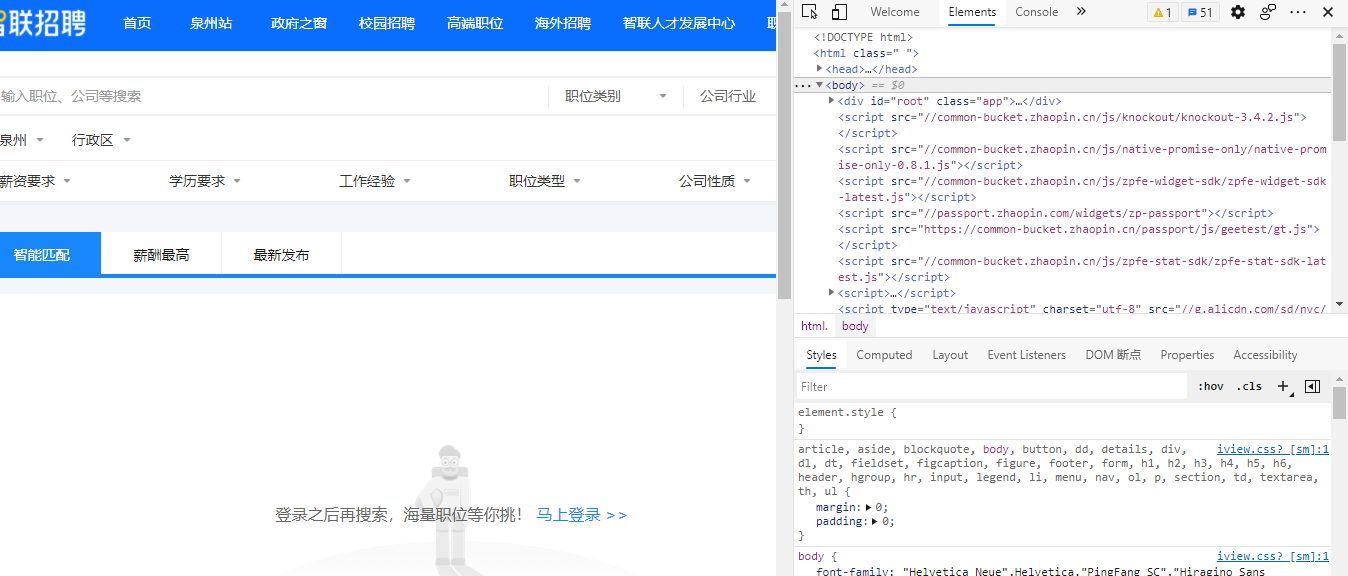The height and width of the screenshot is (576, 1348).
Task: Open the Accessibility tab
Action: (1265, 355)
